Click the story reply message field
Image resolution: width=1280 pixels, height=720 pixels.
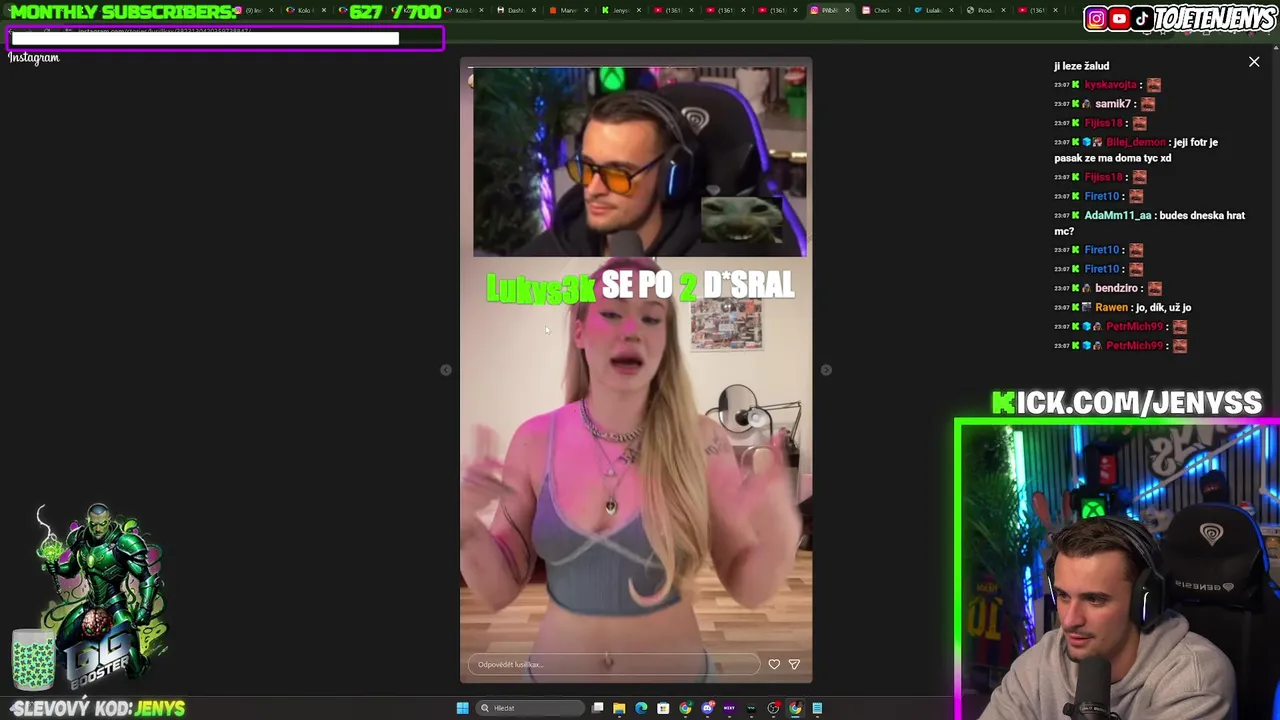pyautogui.click(x=614, y=664)
